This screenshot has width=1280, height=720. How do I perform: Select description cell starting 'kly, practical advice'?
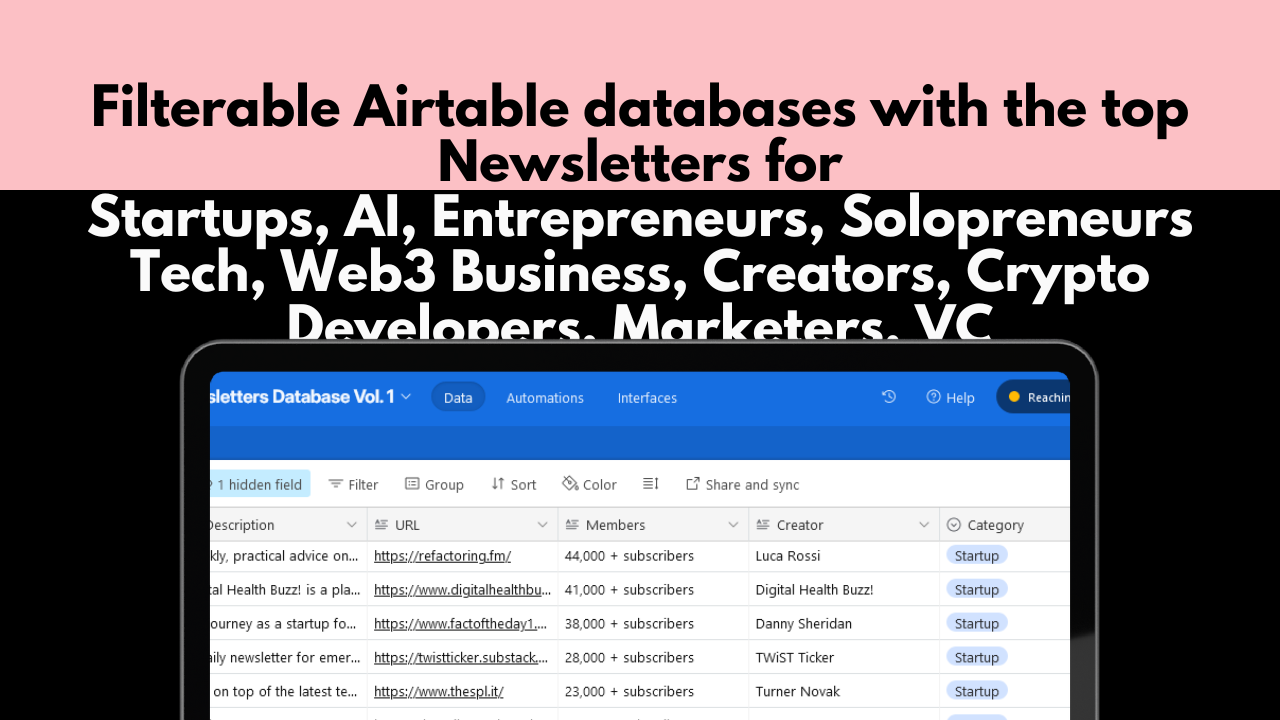[x=288, y=556]
